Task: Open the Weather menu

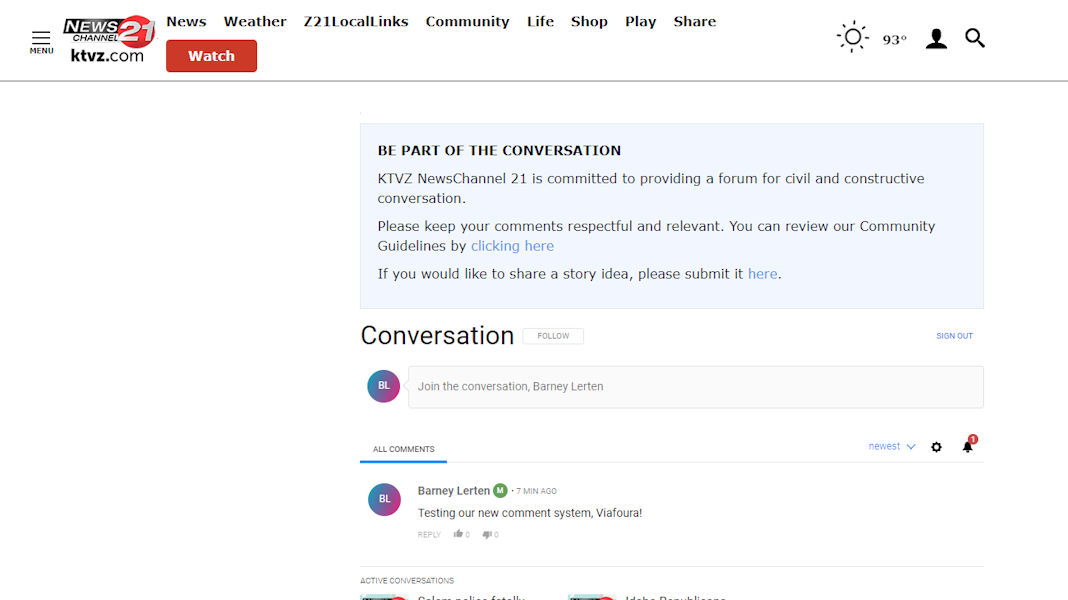Action: pyautogui.click(x=255, y=21)
